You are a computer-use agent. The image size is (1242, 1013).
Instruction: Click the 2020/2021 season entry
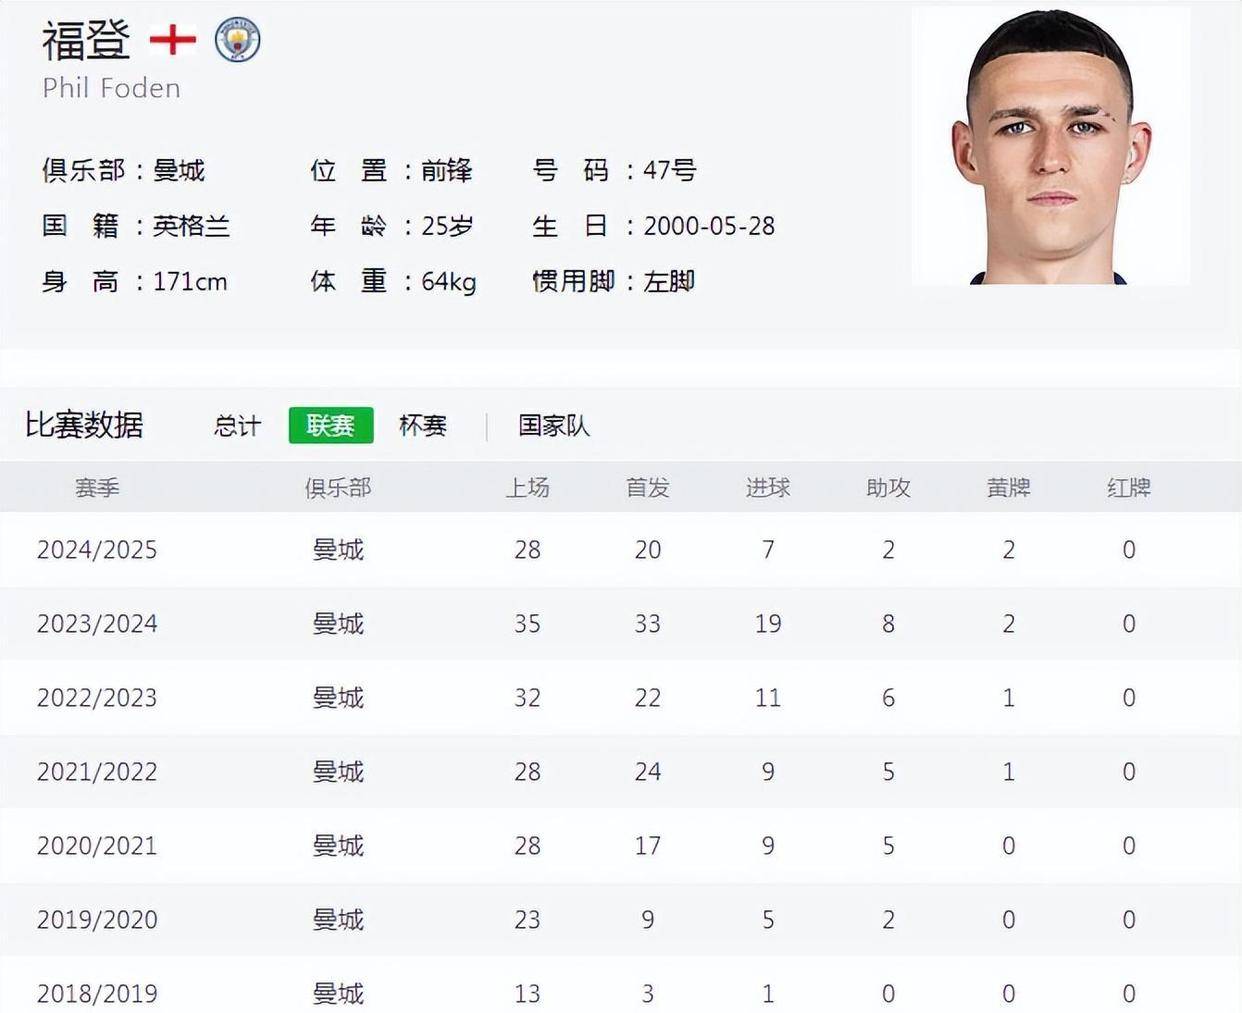[x=97, y=846]
